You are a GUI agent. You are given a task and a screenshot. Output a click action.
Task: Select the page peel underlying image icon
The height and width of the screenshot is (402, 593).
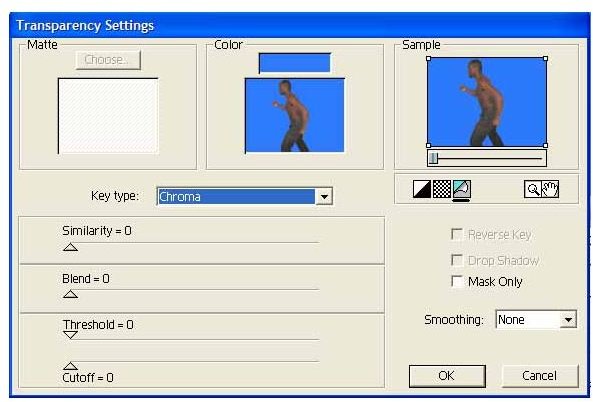point(461,189)
